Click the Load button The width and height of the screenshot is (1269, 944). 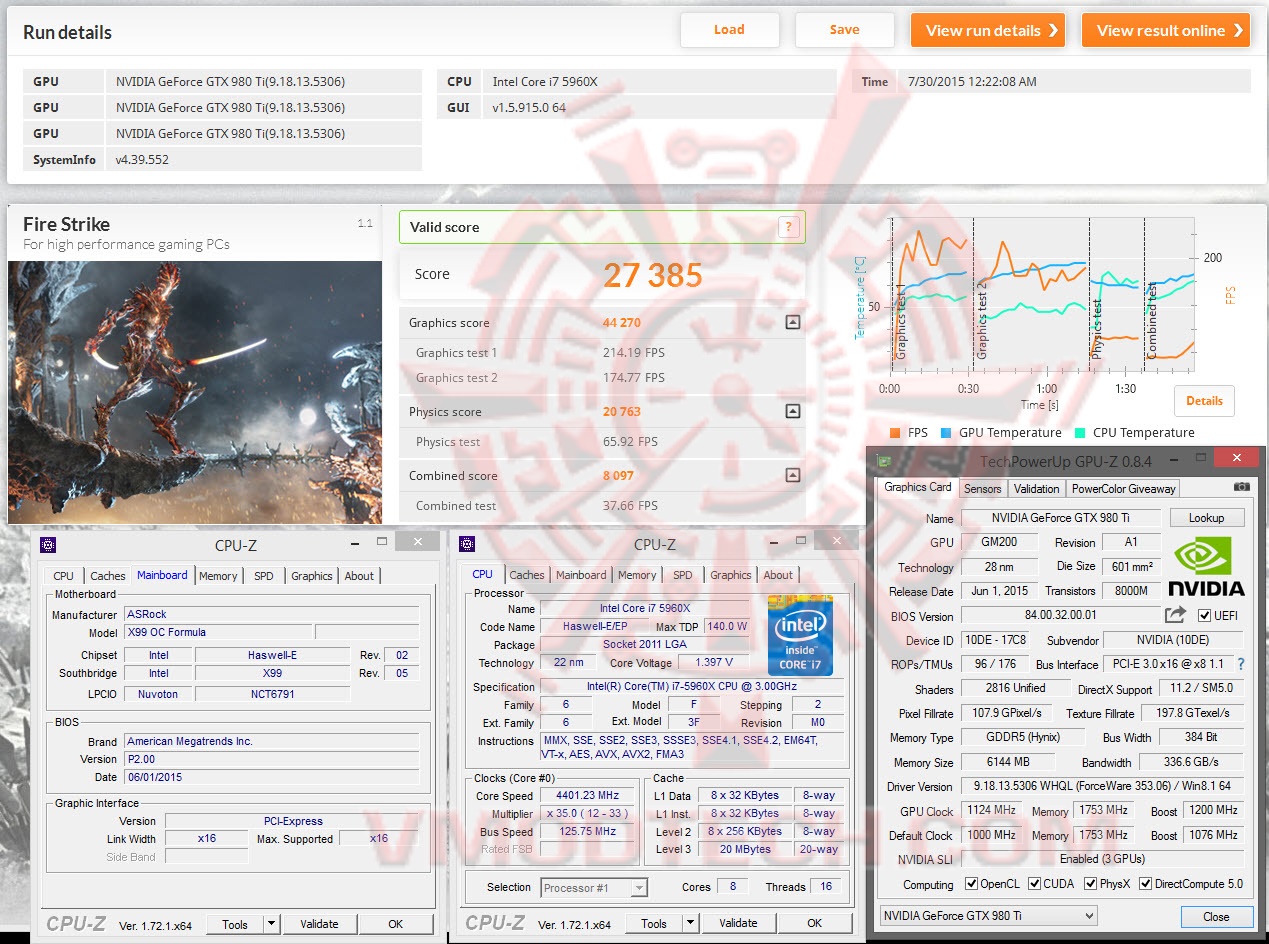click(x=729, y=30)
